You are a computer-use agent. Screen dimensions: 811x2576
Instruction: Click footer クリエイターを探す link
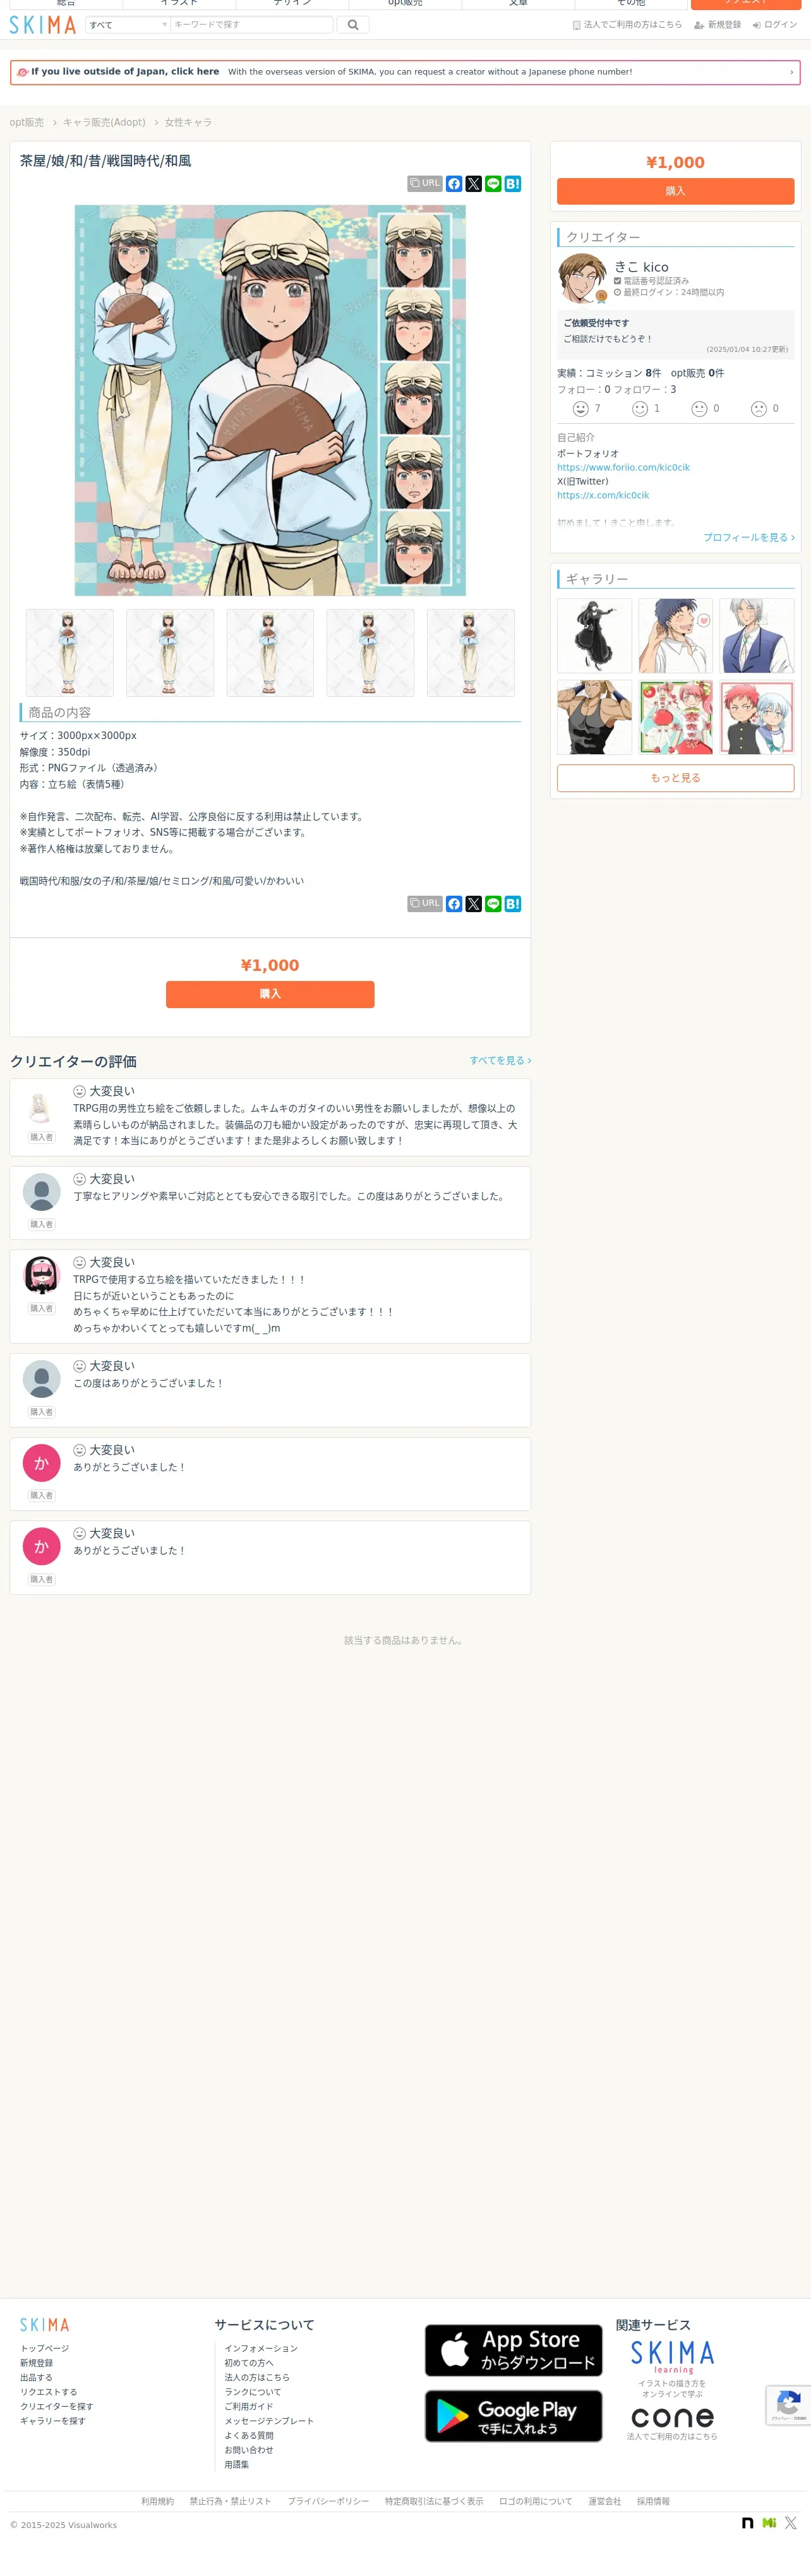[x=57, y=2407]
